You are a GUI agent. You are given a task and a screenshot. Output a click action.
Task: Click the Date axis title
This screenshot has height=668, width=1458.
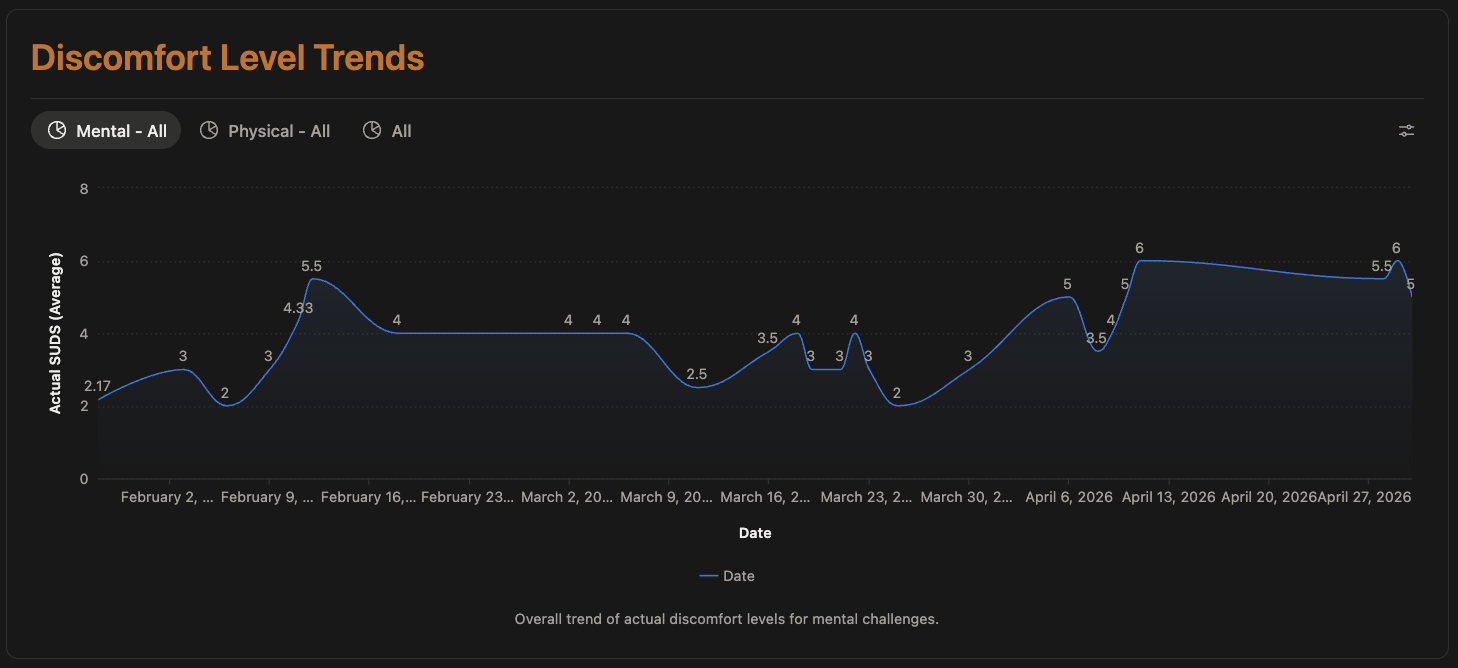(755, 533)
